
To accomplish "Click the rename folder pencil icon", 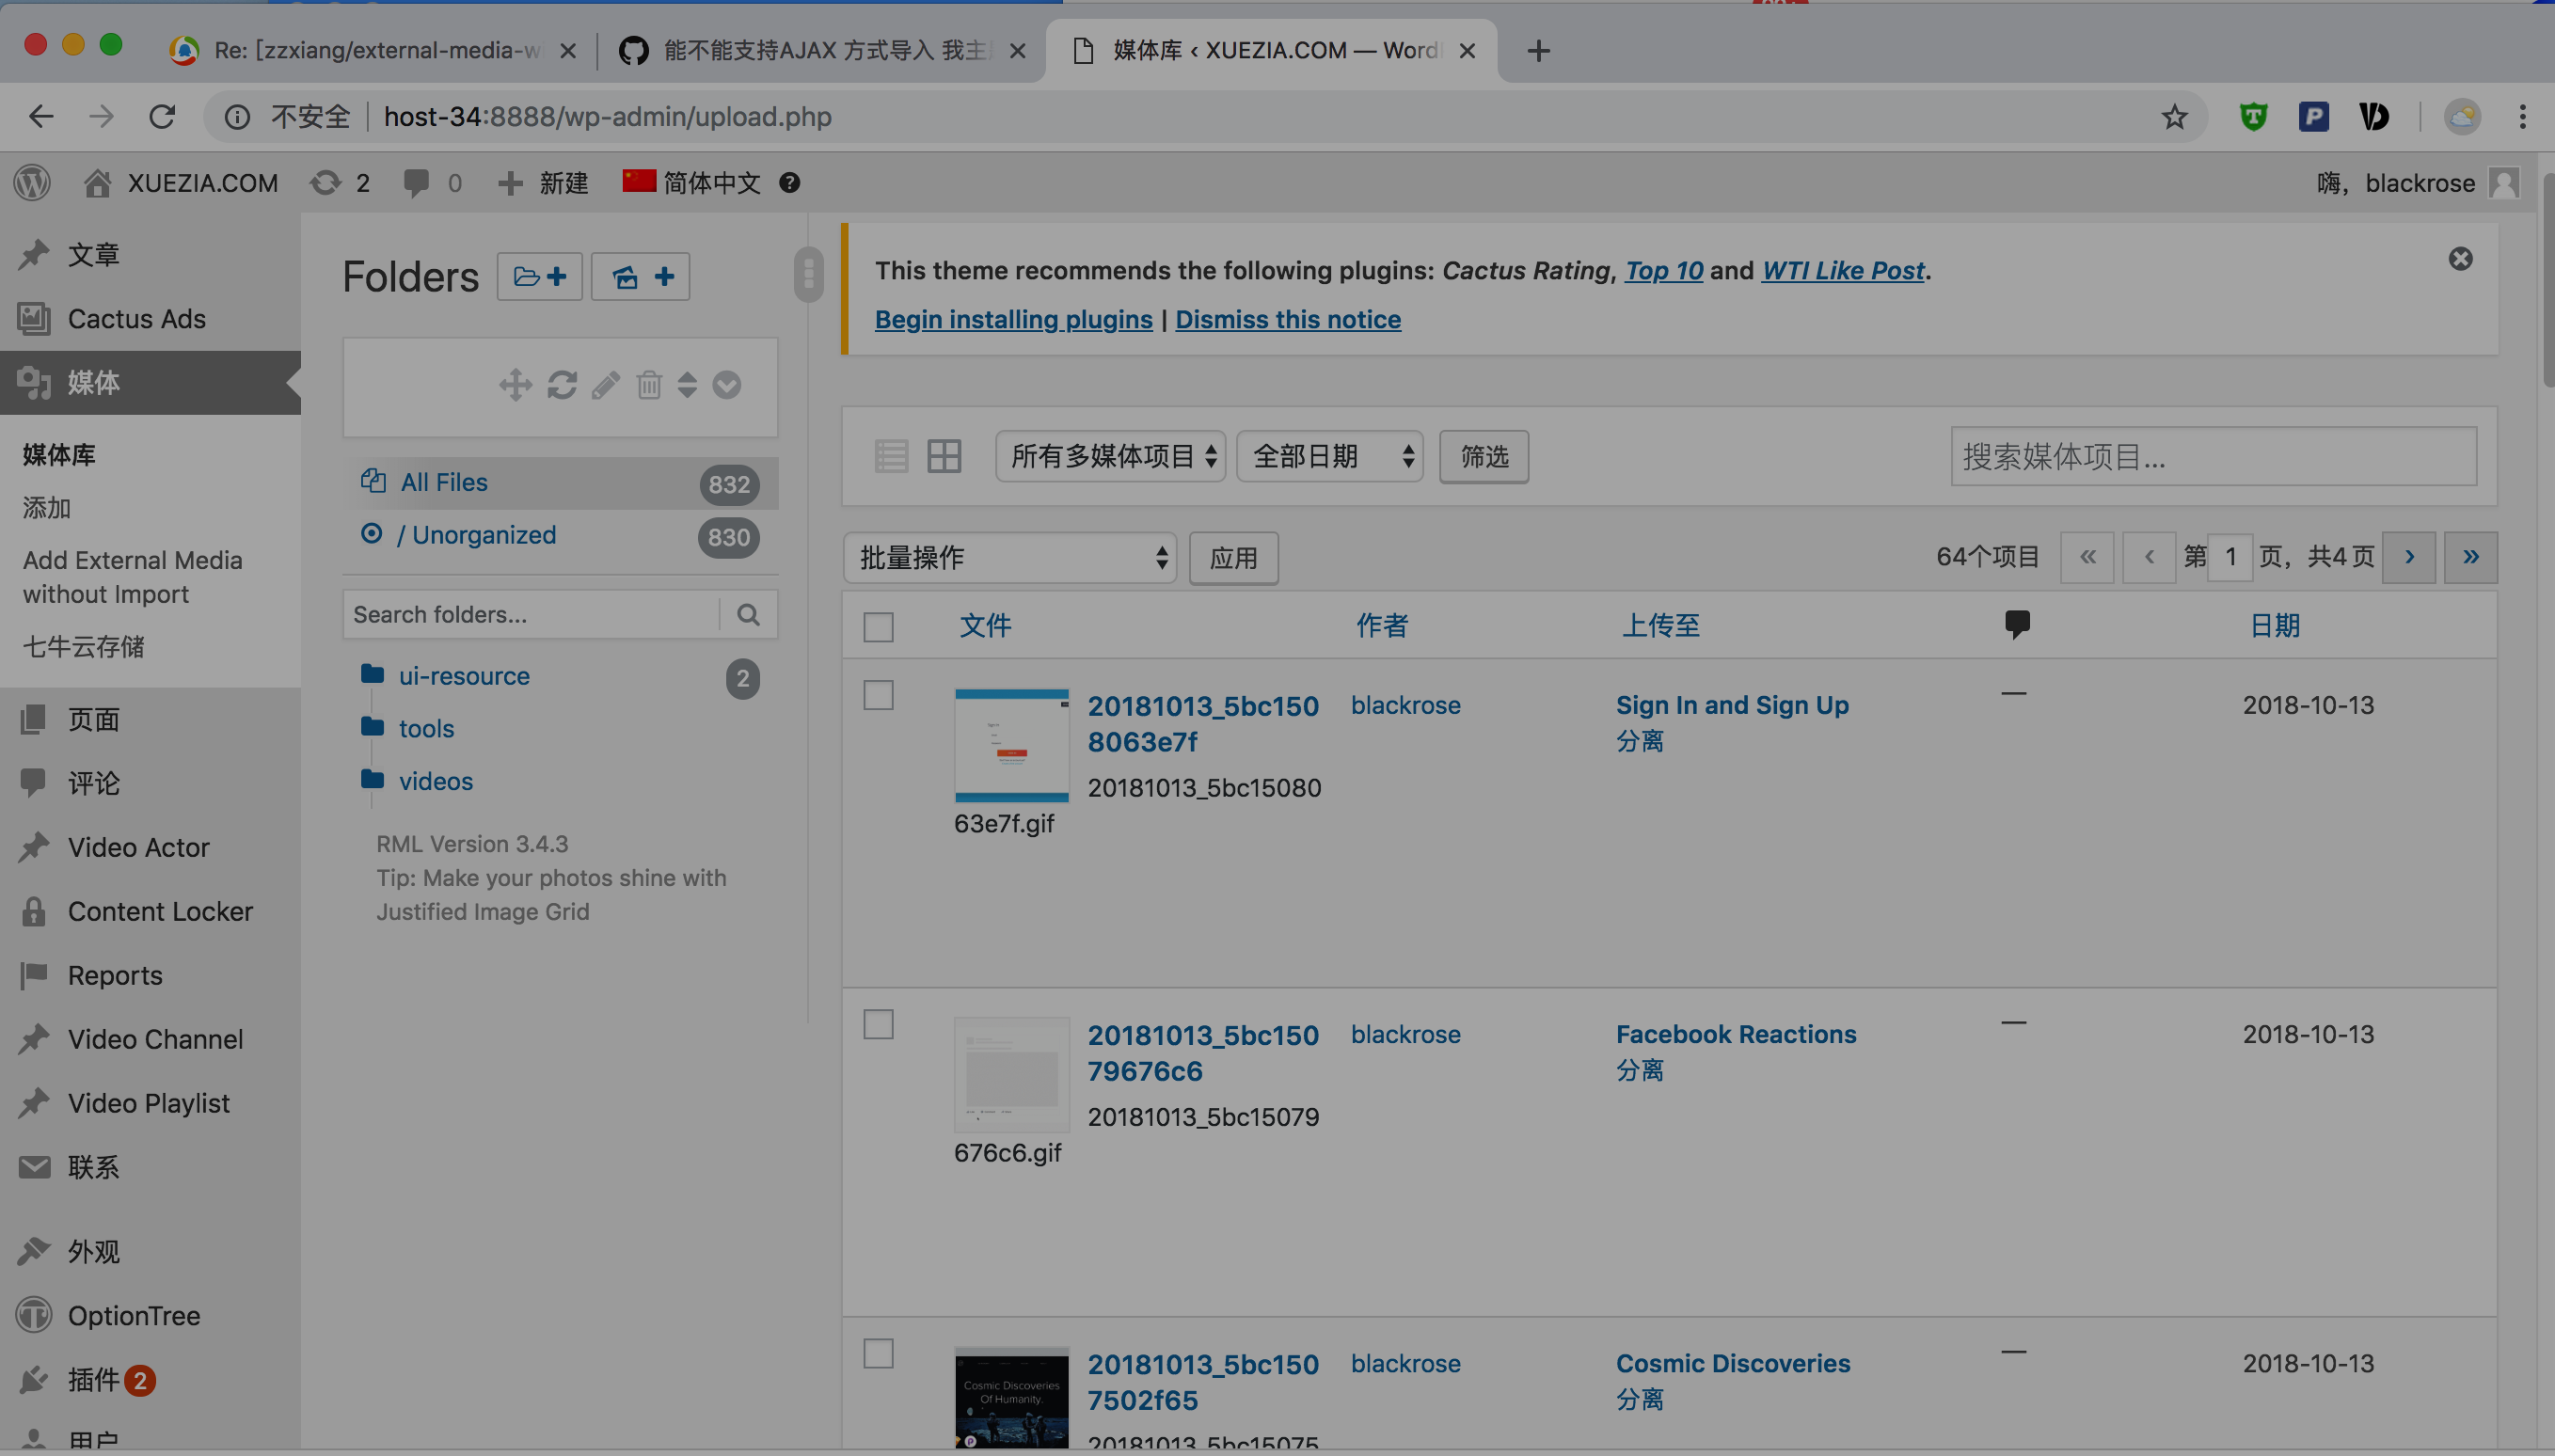I will (x=606, y=385).
